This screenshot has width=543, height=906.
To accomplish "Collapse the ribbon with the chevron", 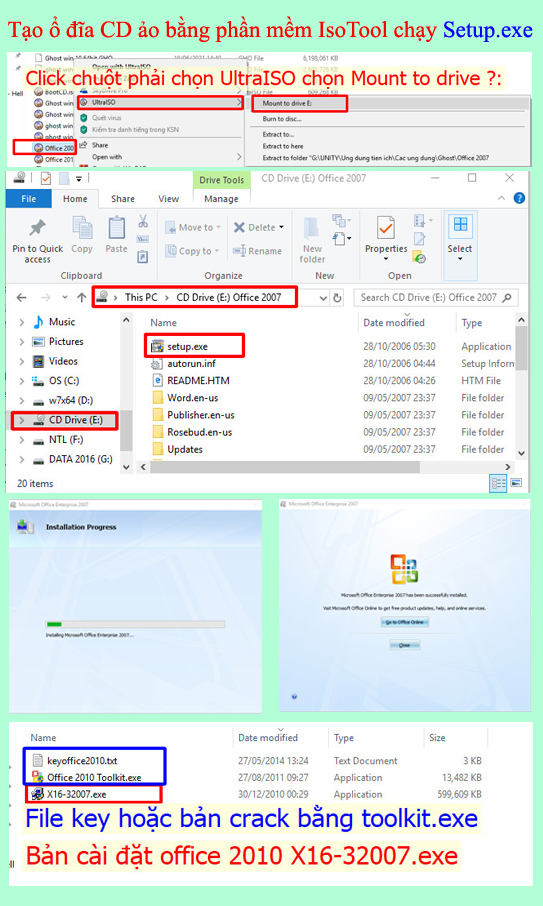I will tap(501, 198).
